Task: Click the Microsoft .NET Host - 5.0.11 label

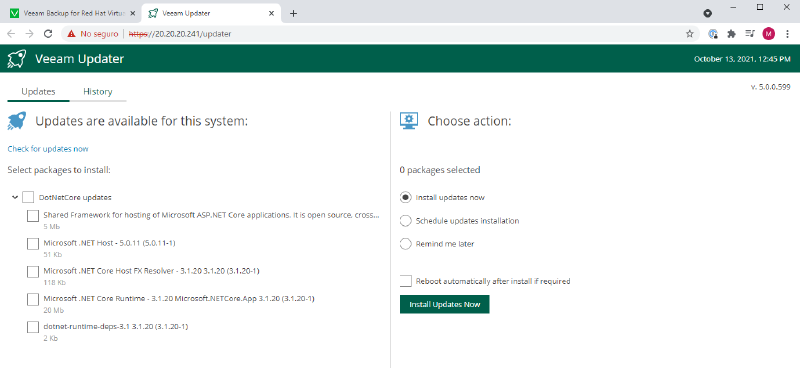Action: click(110, 242)
